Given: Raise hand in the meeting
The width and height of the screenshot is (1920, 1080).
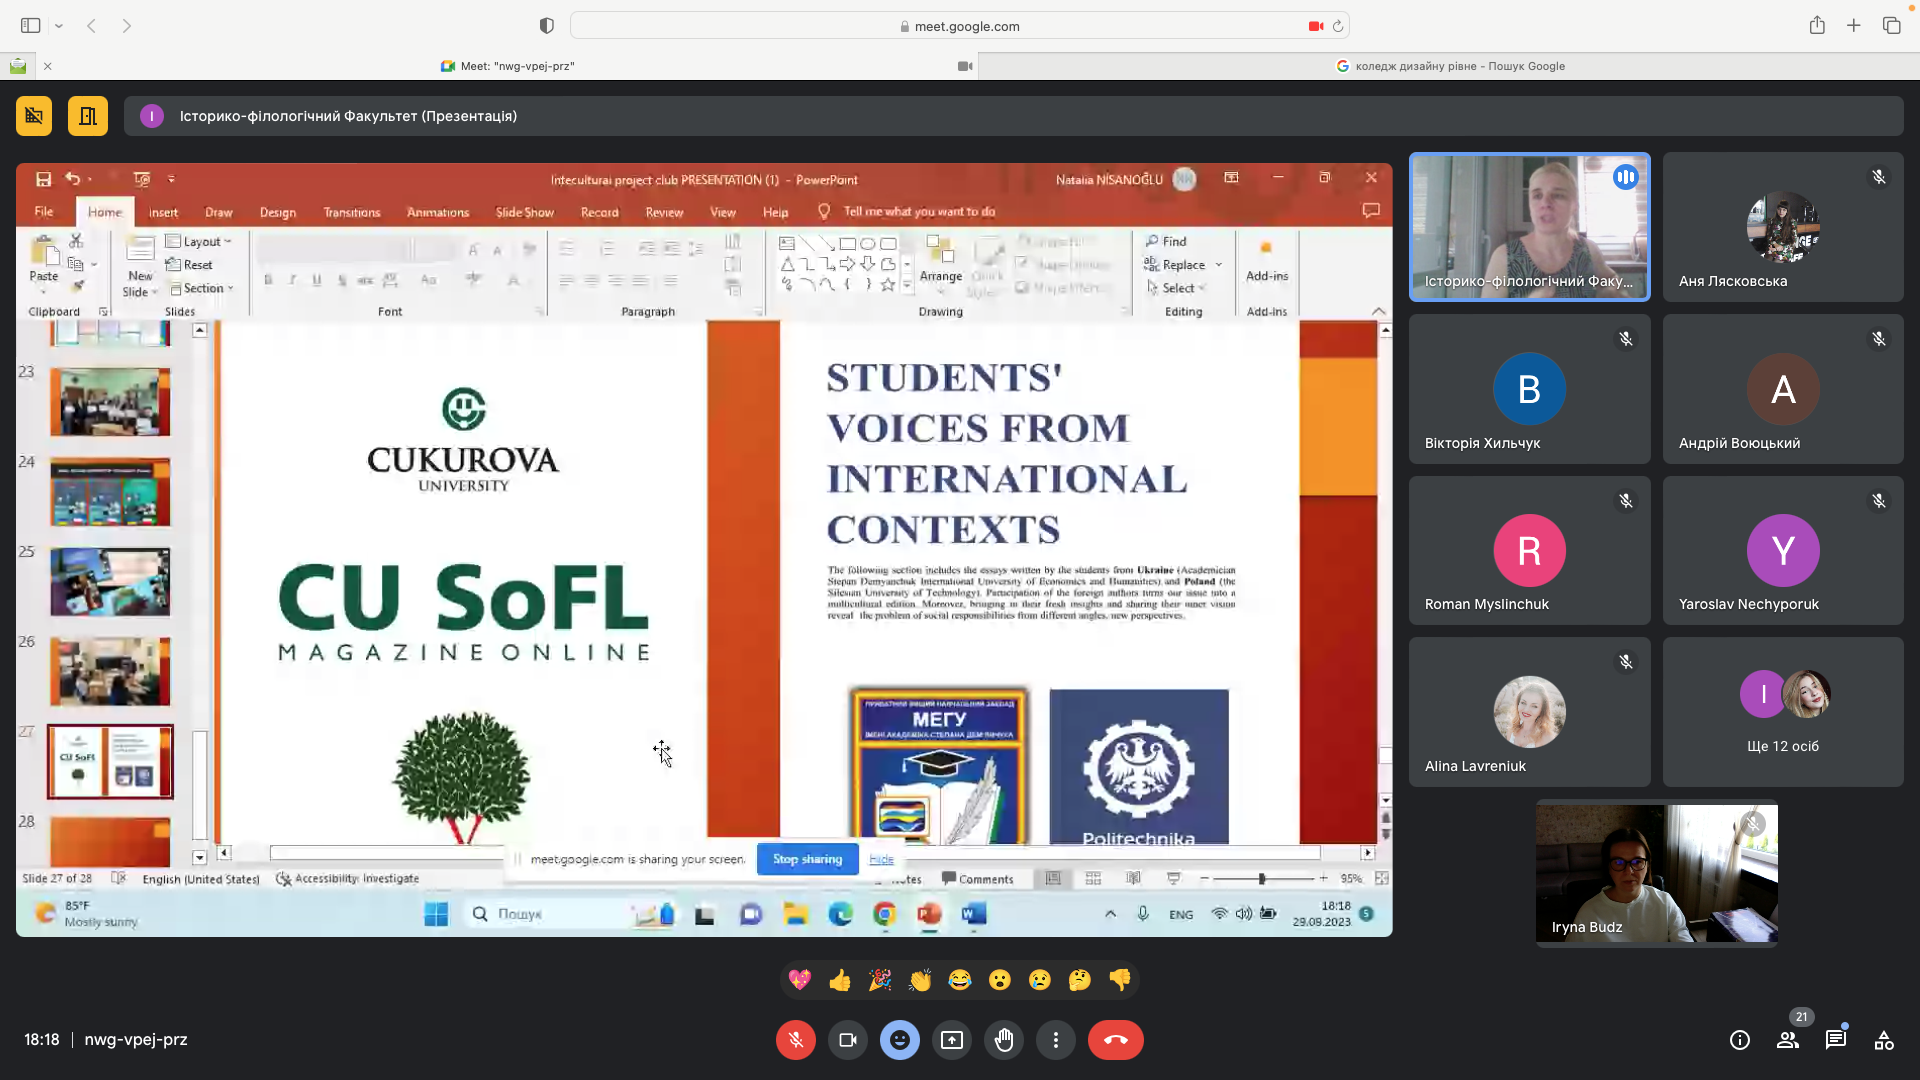Looking at the screenshot, I should click(1004, 1040).
